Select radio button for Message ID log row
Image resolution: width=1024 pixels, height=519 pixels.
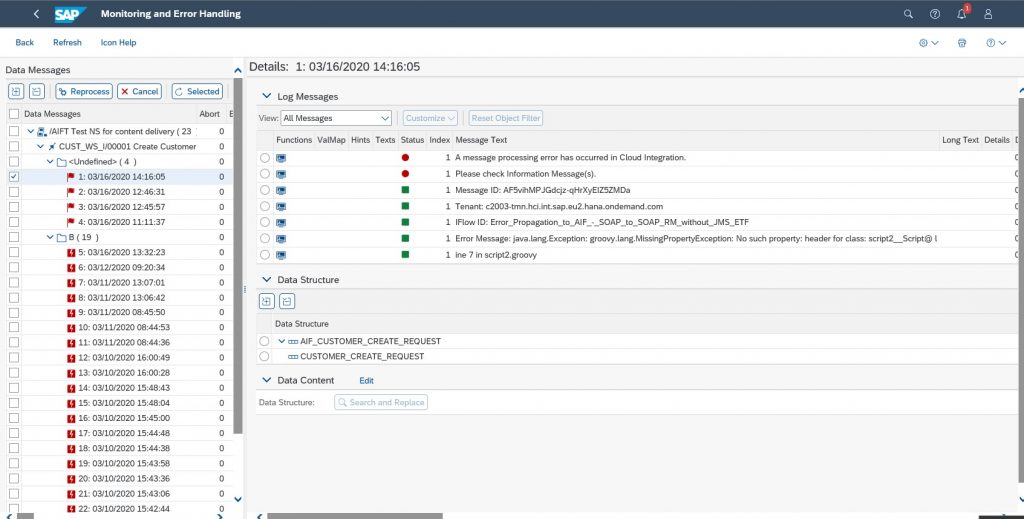264,190
